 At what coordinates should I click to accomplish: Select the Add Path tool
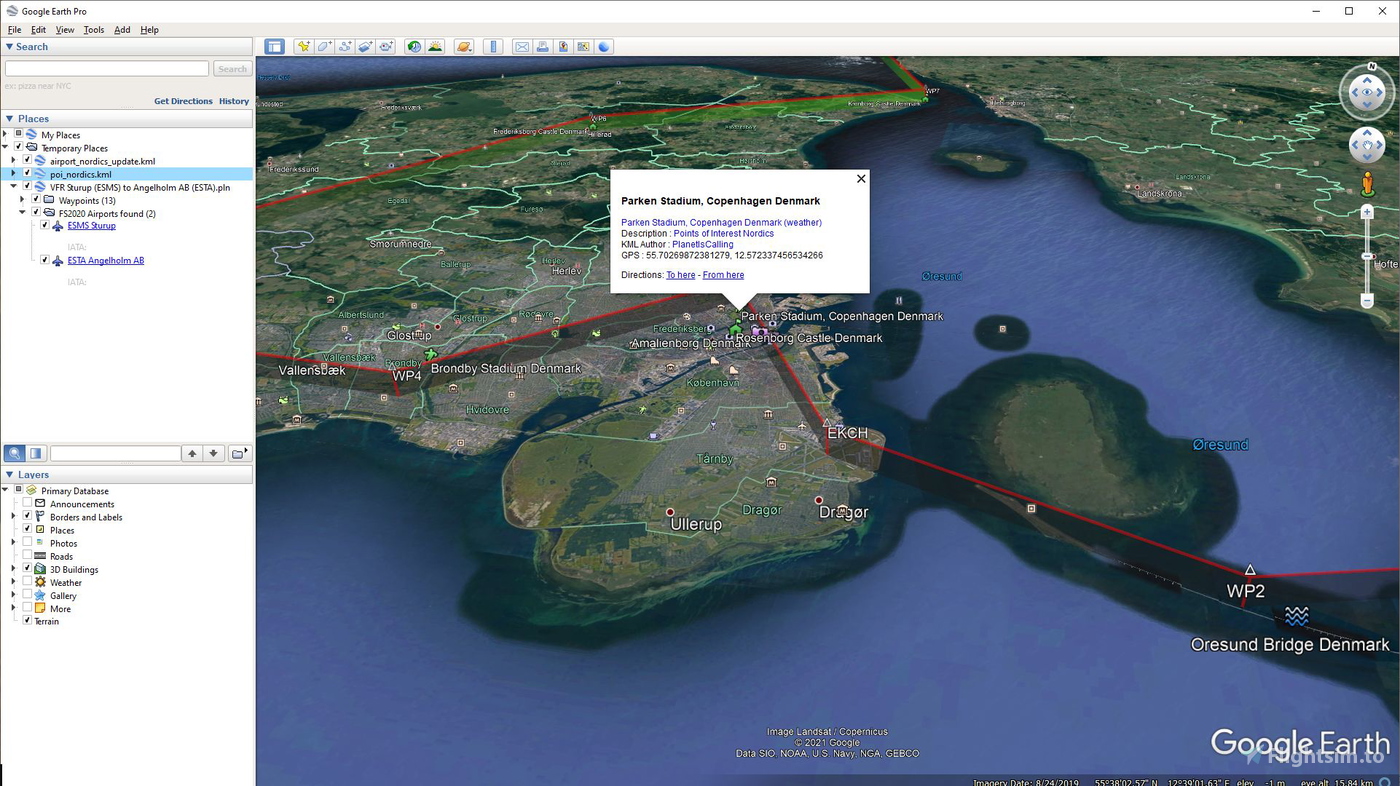click(346, 46)
